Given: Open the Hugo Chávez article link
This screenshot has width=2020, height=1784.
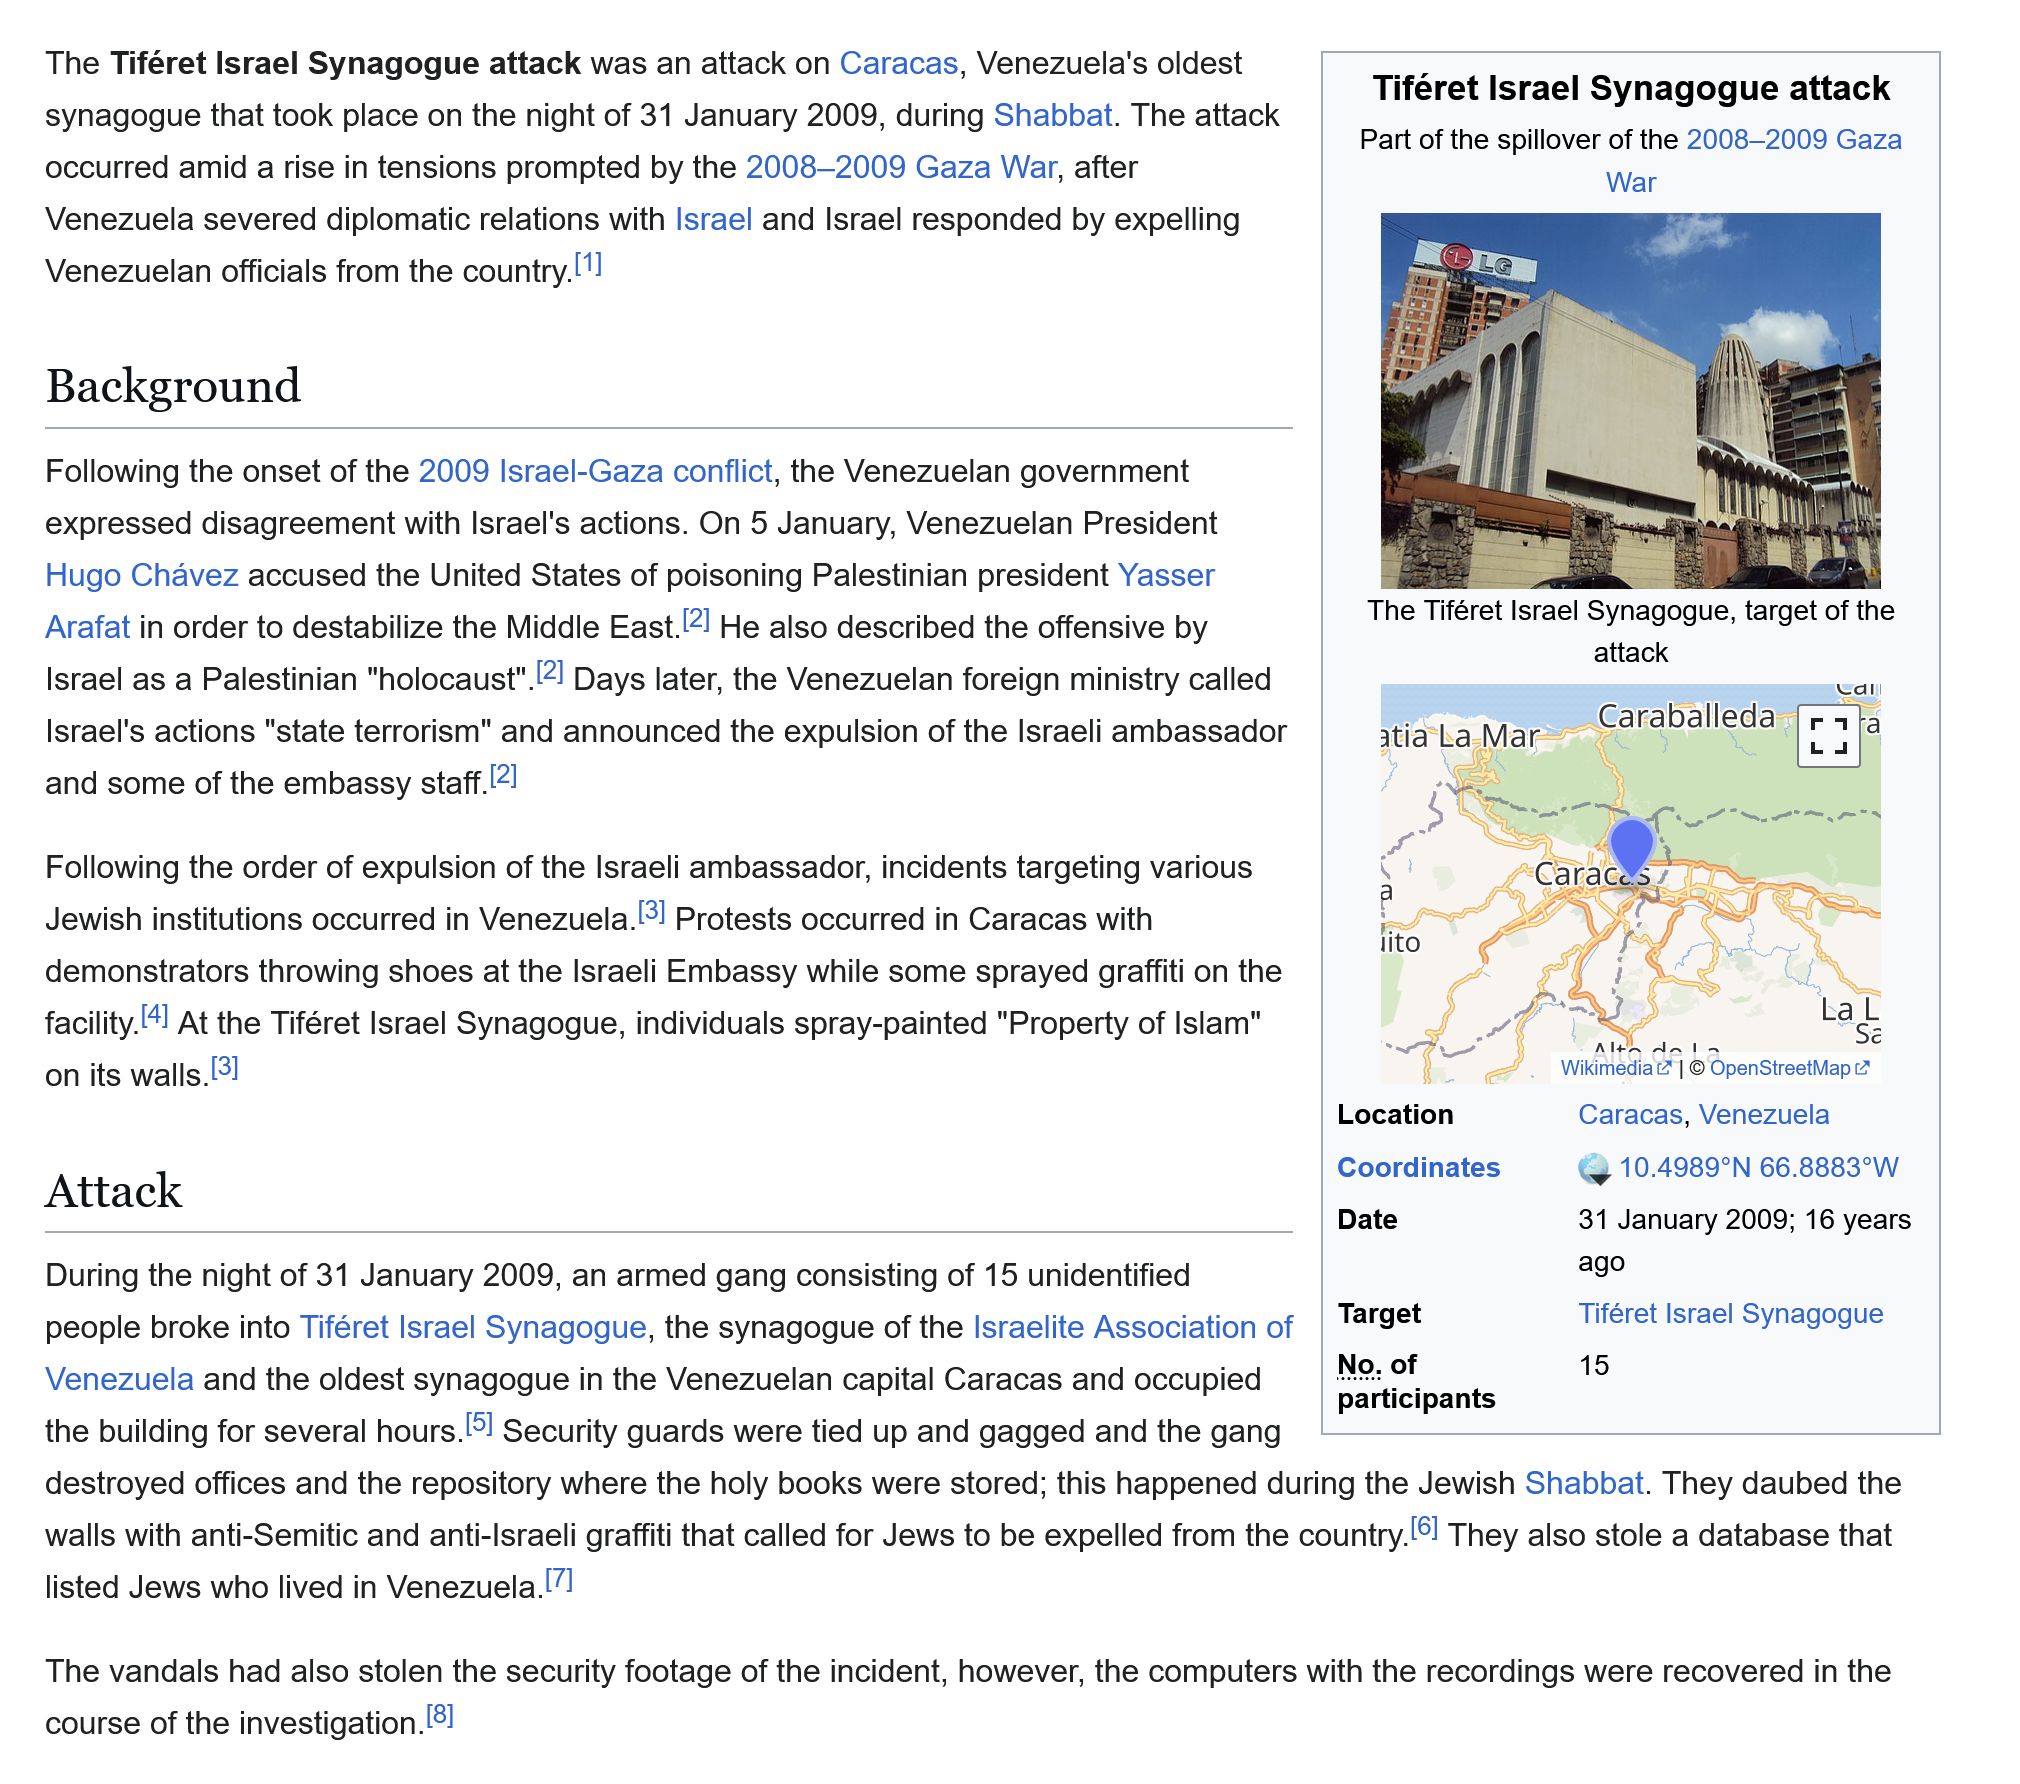Looking at the screenshot, I should [142, 575].
